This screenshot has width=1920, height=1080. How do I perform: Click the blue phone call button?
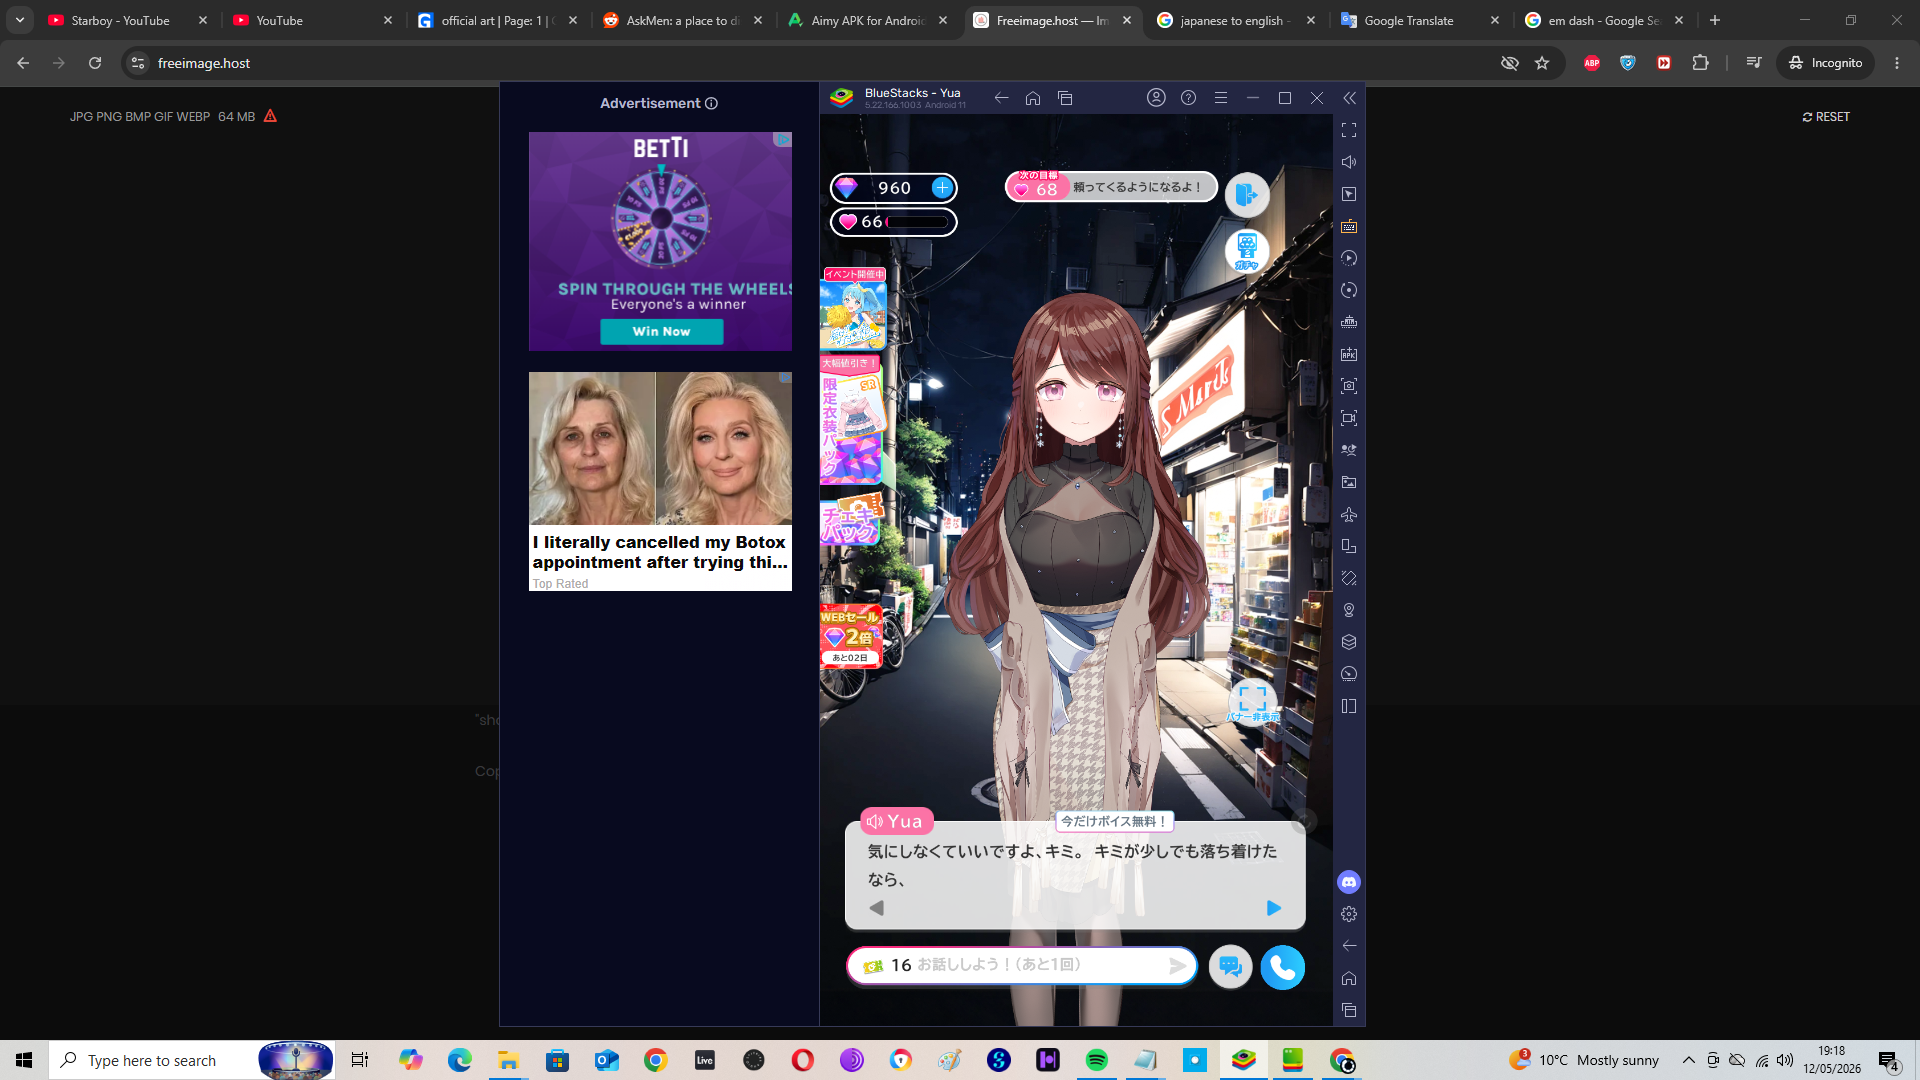pos(1282,967)
